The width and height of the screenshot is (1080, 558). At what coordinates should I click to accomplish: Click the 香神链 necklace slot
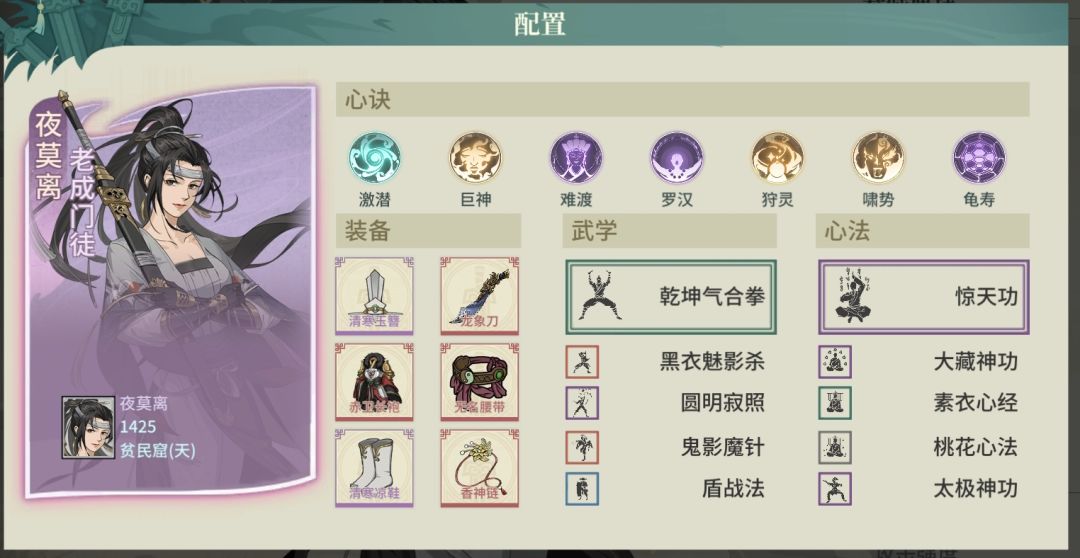479,468
